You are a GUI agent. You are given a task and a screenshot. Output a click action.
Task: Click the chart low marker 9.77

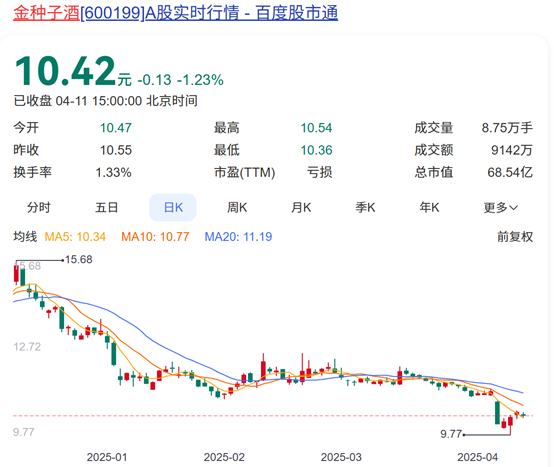pyautogui.click(x=451, y=434)
